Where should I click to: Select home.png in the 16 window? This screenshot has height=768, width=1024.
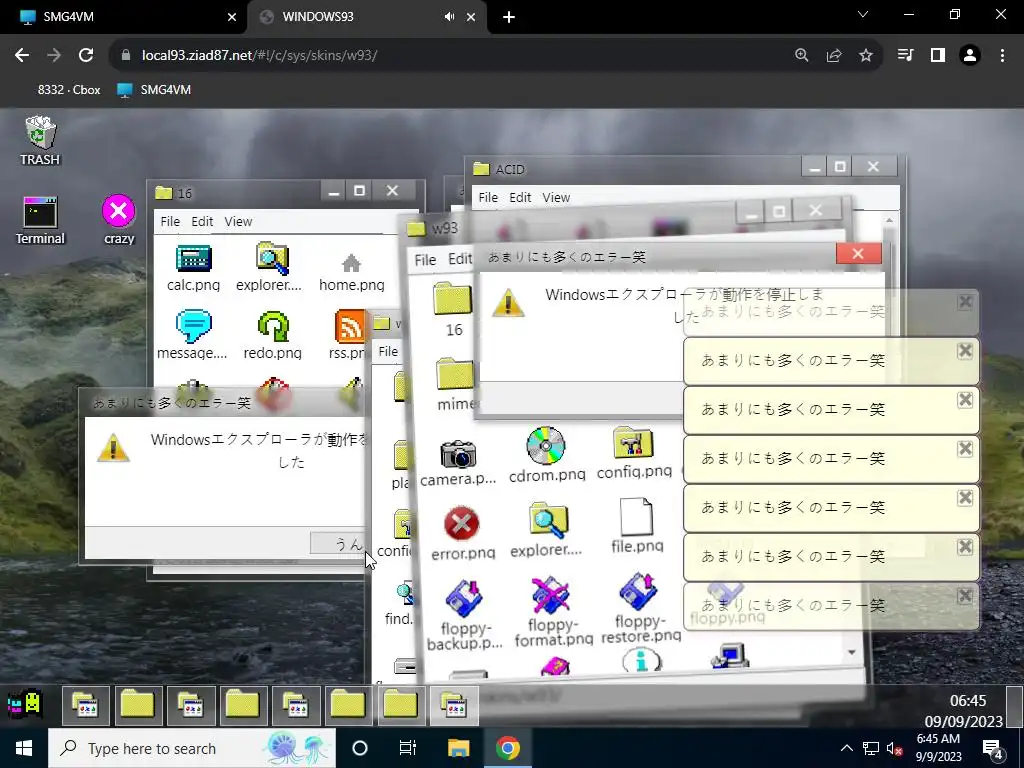351,273
